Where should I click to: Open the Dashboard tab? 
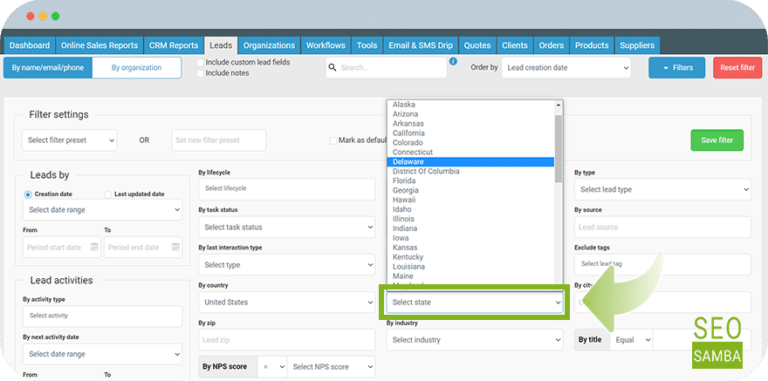pos(29,46)
